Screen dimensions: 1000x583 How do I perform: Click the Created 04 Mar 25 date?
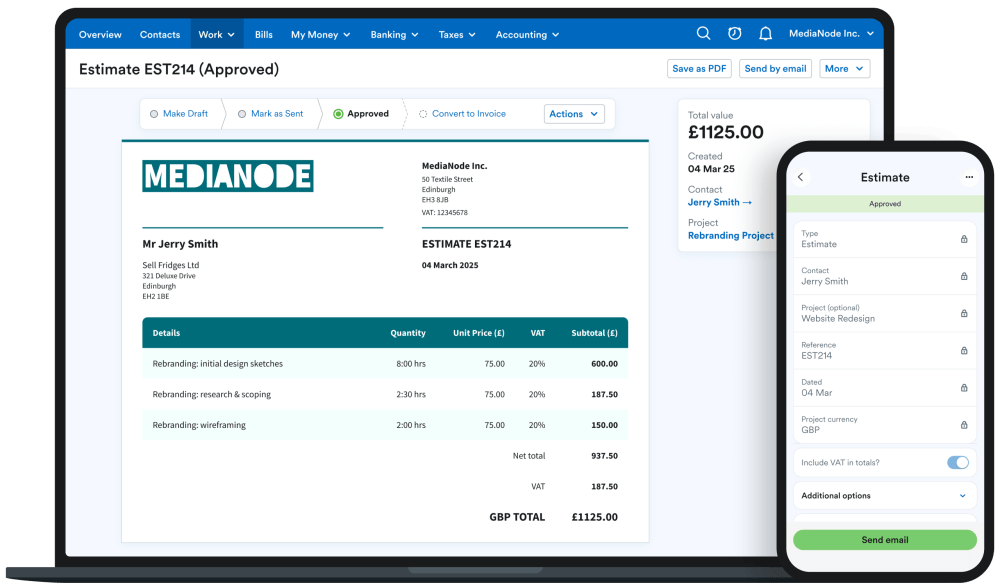[x=711, y=169]
